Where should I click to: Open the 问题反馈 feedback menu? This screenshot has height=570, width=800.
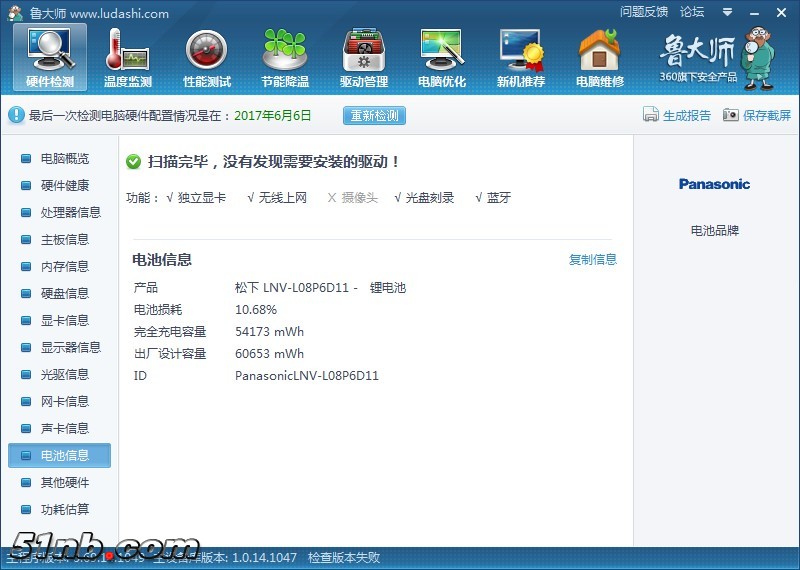tap(644, 12)
